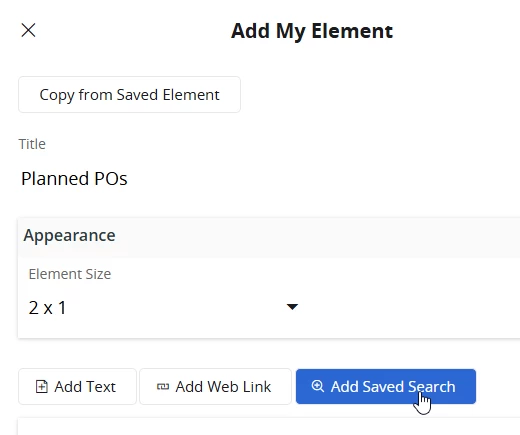Click empty Appearance header bar right of title
520x435 pixels.
317,235
